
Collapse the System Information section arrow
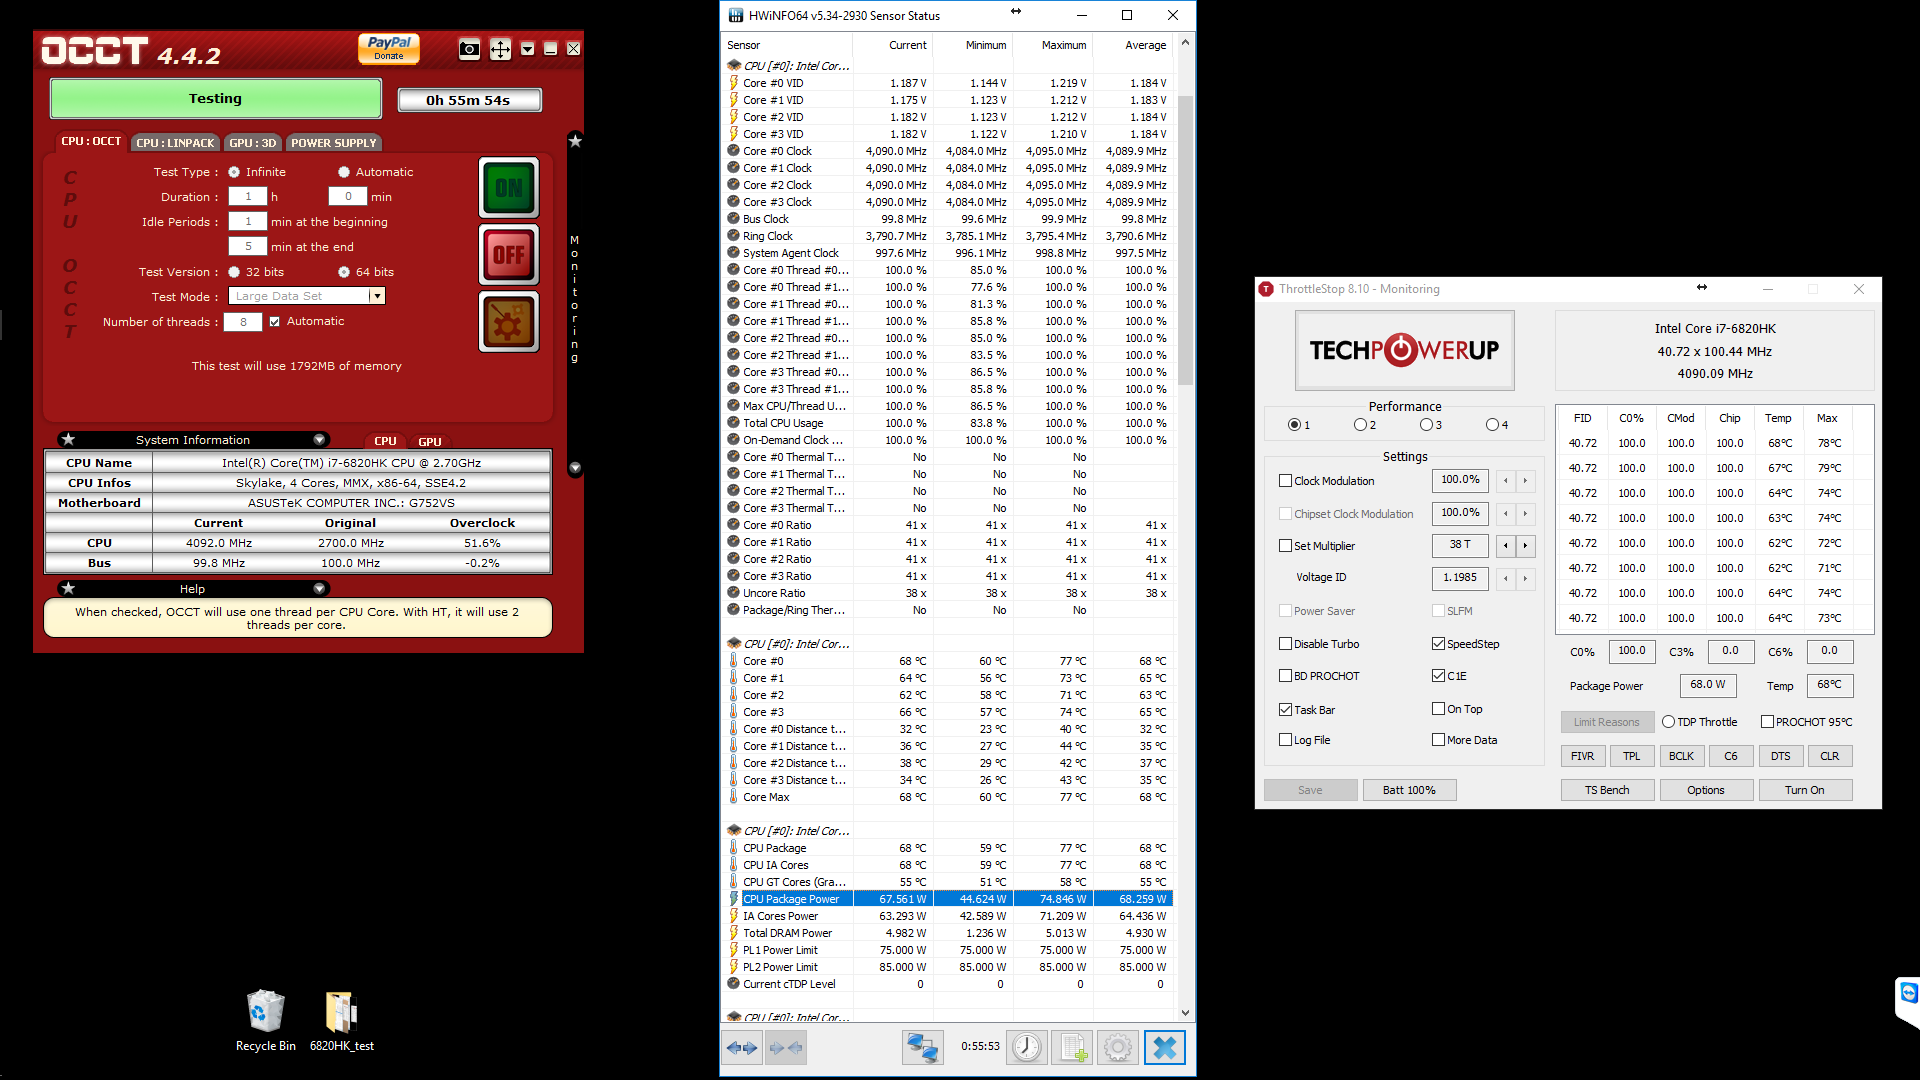pyautogui.click(x=319, y=439)
